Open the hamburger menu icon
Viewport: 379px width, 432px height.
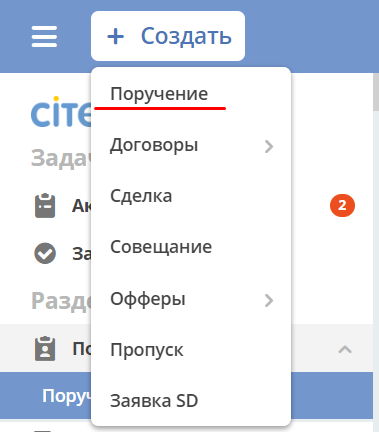pos(44,36)
